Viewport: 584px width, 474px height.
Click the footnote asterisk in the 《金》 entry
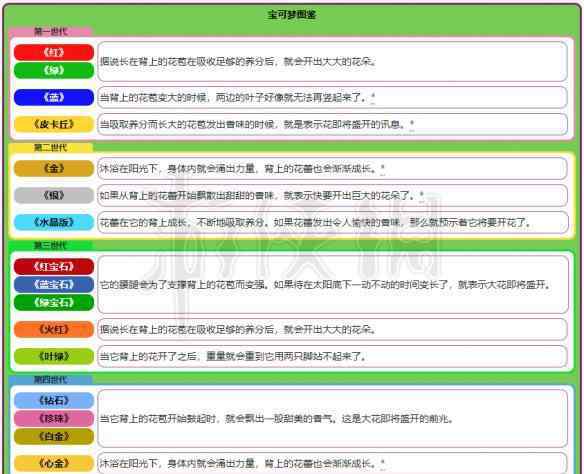tap(383, 169)
